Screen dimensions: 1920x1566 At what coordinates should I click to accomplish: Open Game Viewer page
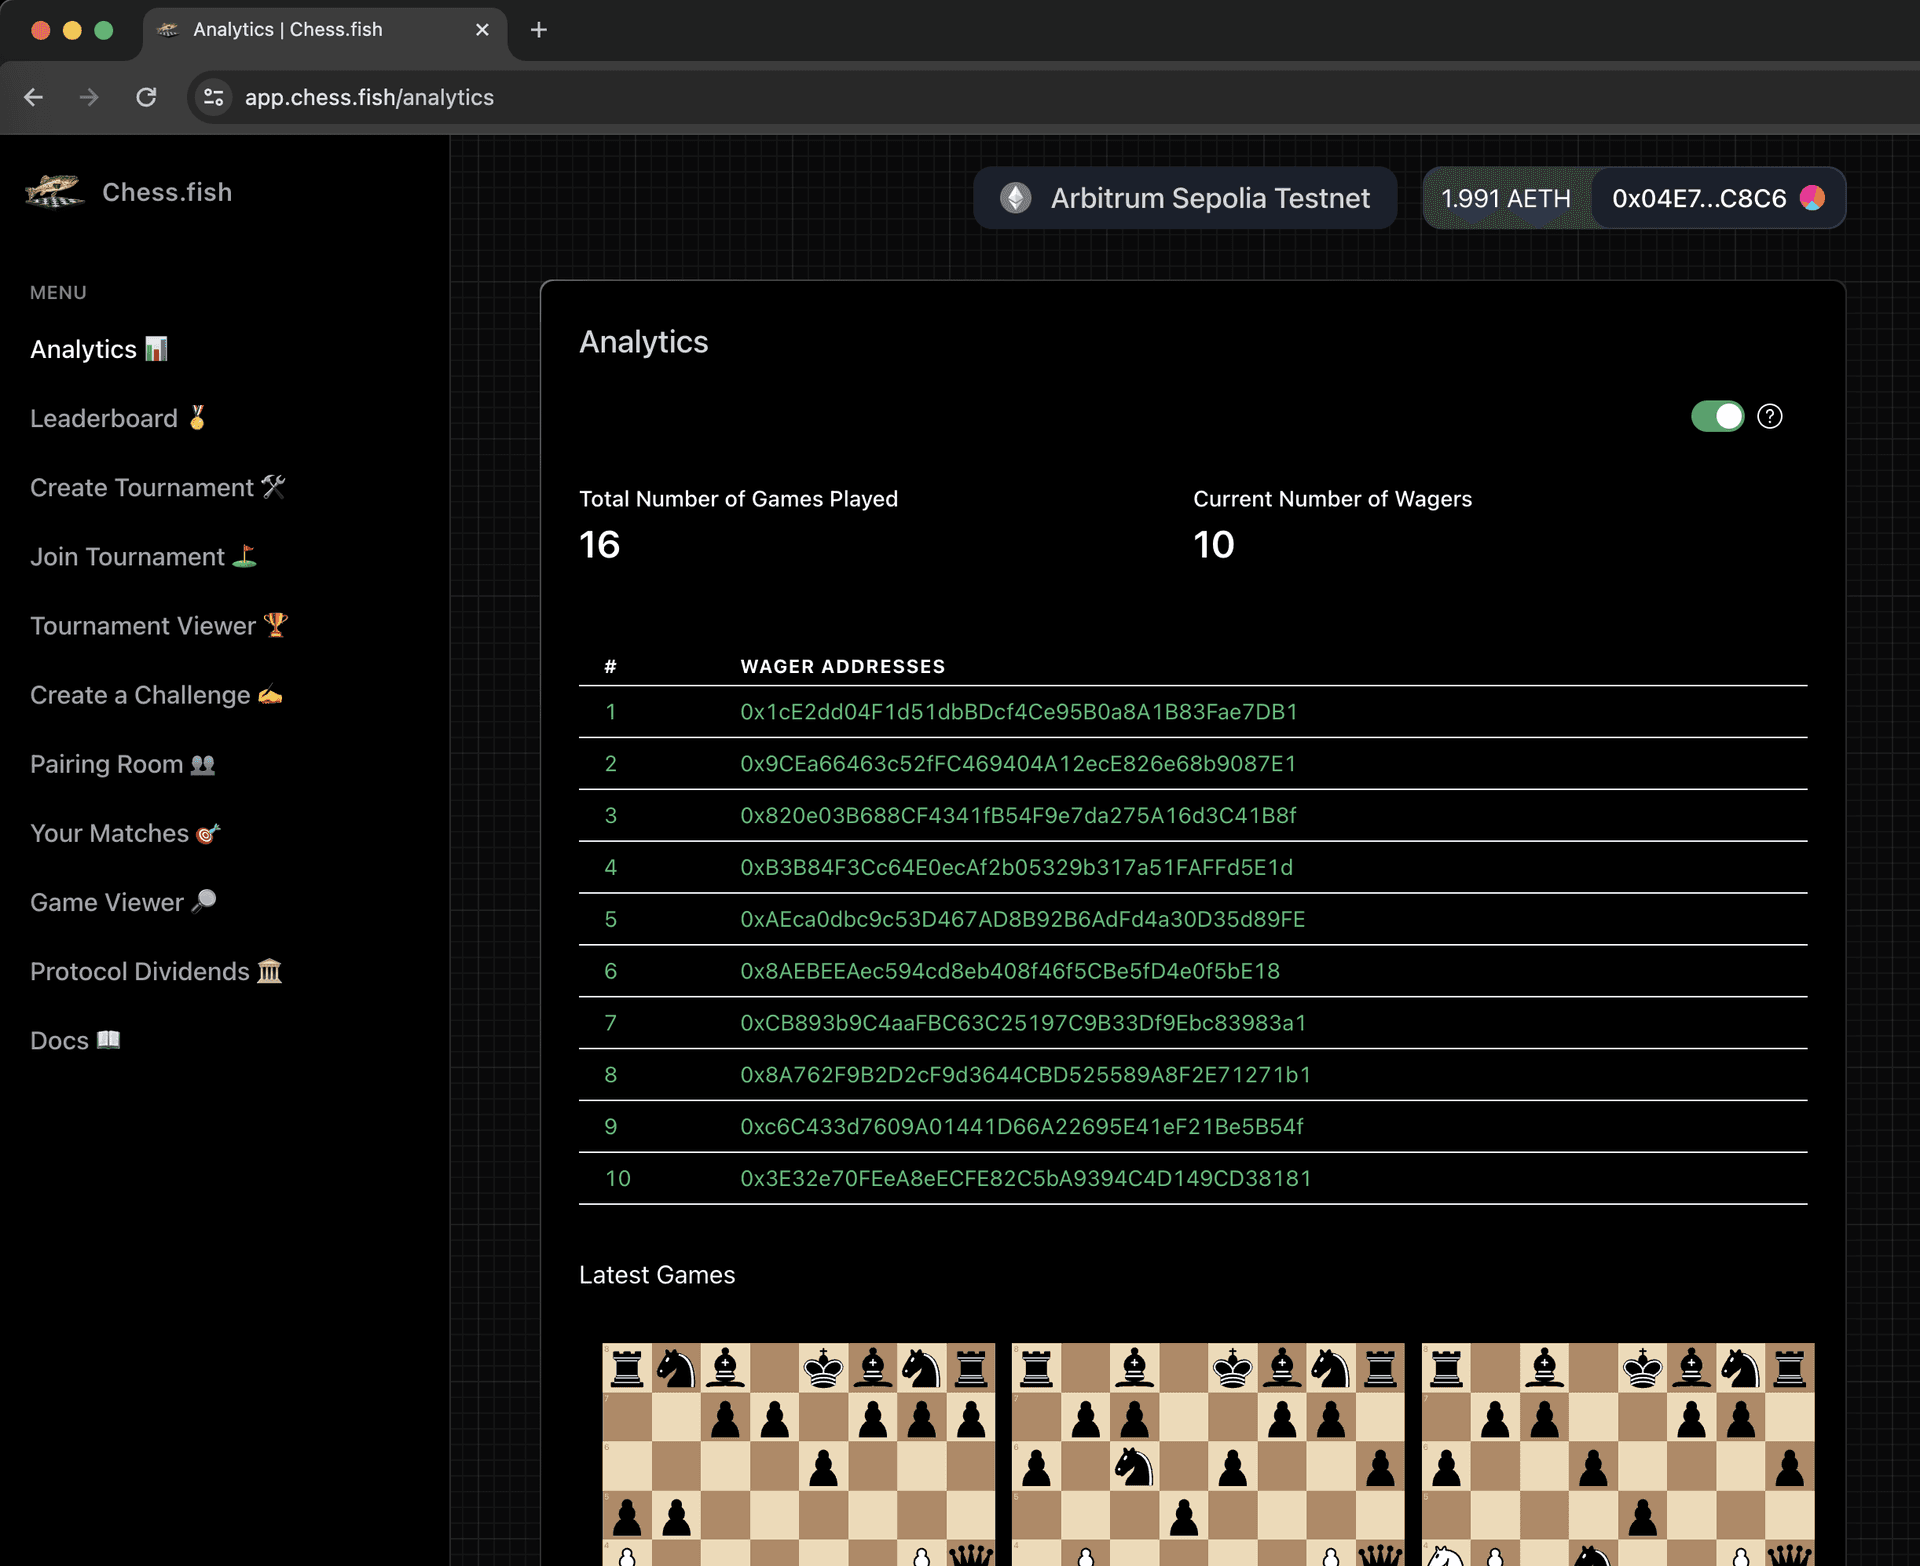click(x=123, y=902)
